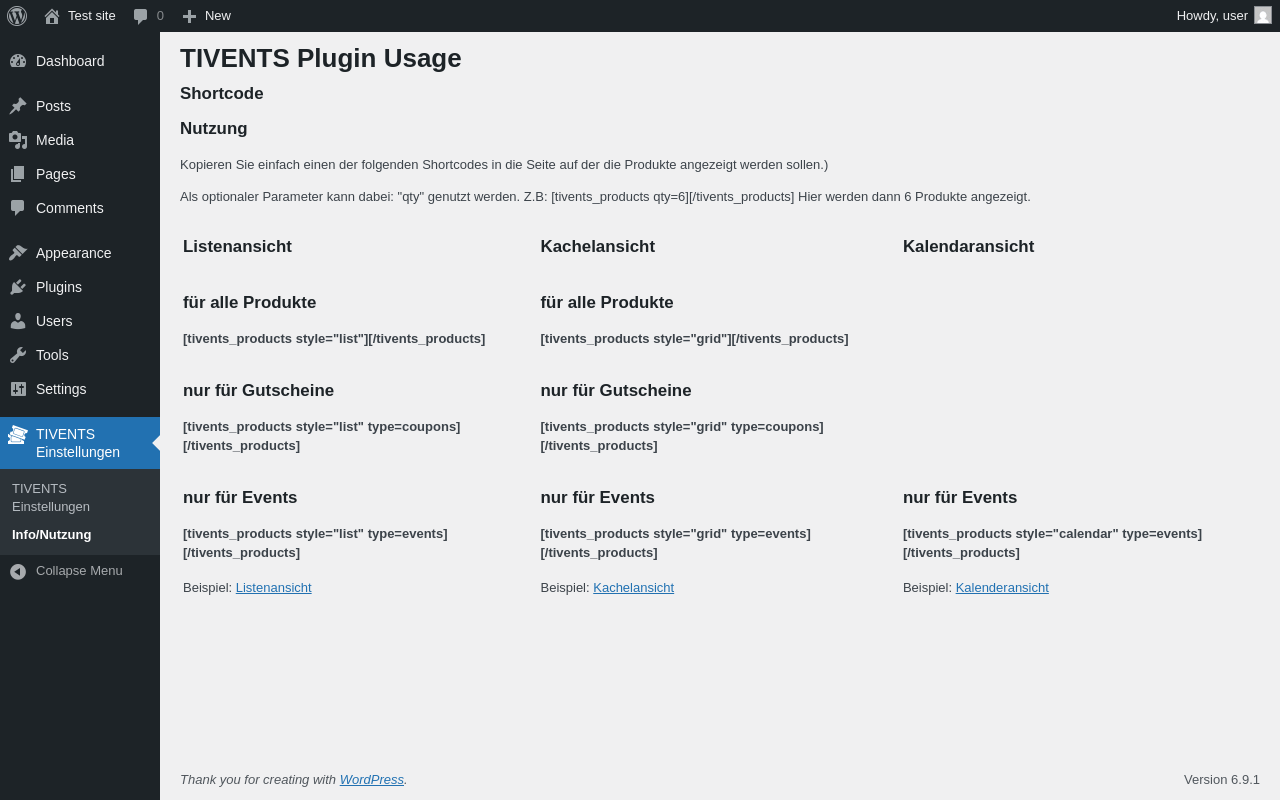Click the Collapse Menu arrow icon
Viewport: 1280px width, 800px height.
tap(18, 572)
